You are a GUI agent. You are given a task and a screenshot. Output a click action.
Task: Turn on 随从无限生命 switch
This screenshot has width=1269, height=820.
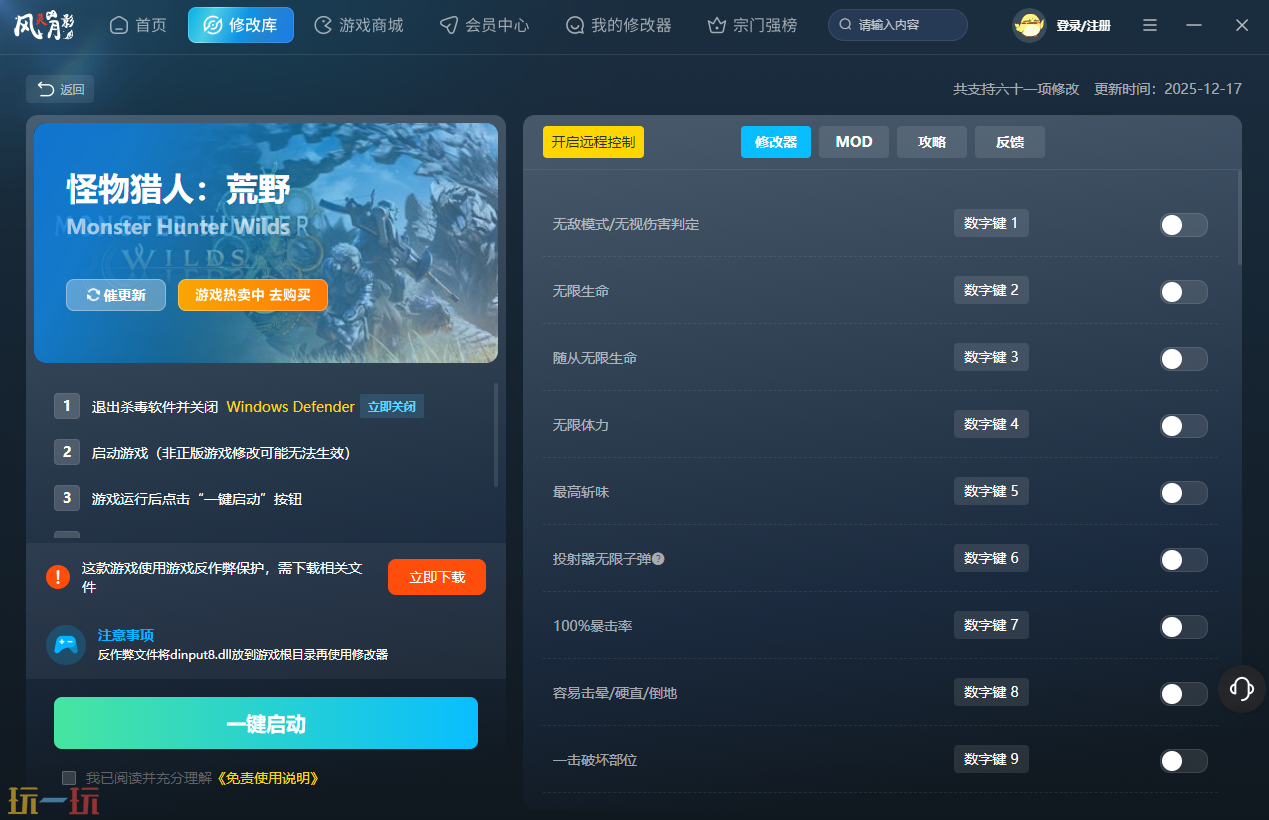point(1183,359)
